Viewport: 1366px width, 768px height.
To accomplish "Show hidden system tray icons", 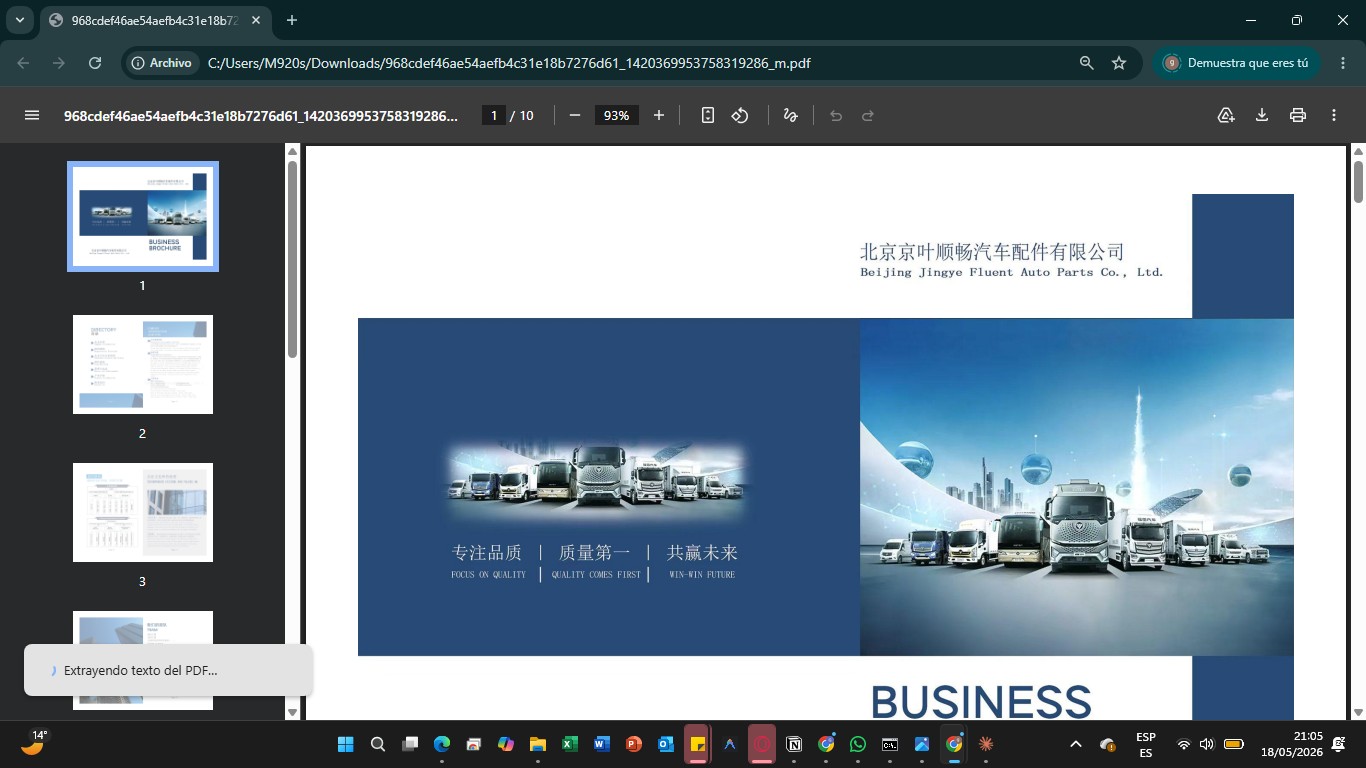I will coord(1076,744).
